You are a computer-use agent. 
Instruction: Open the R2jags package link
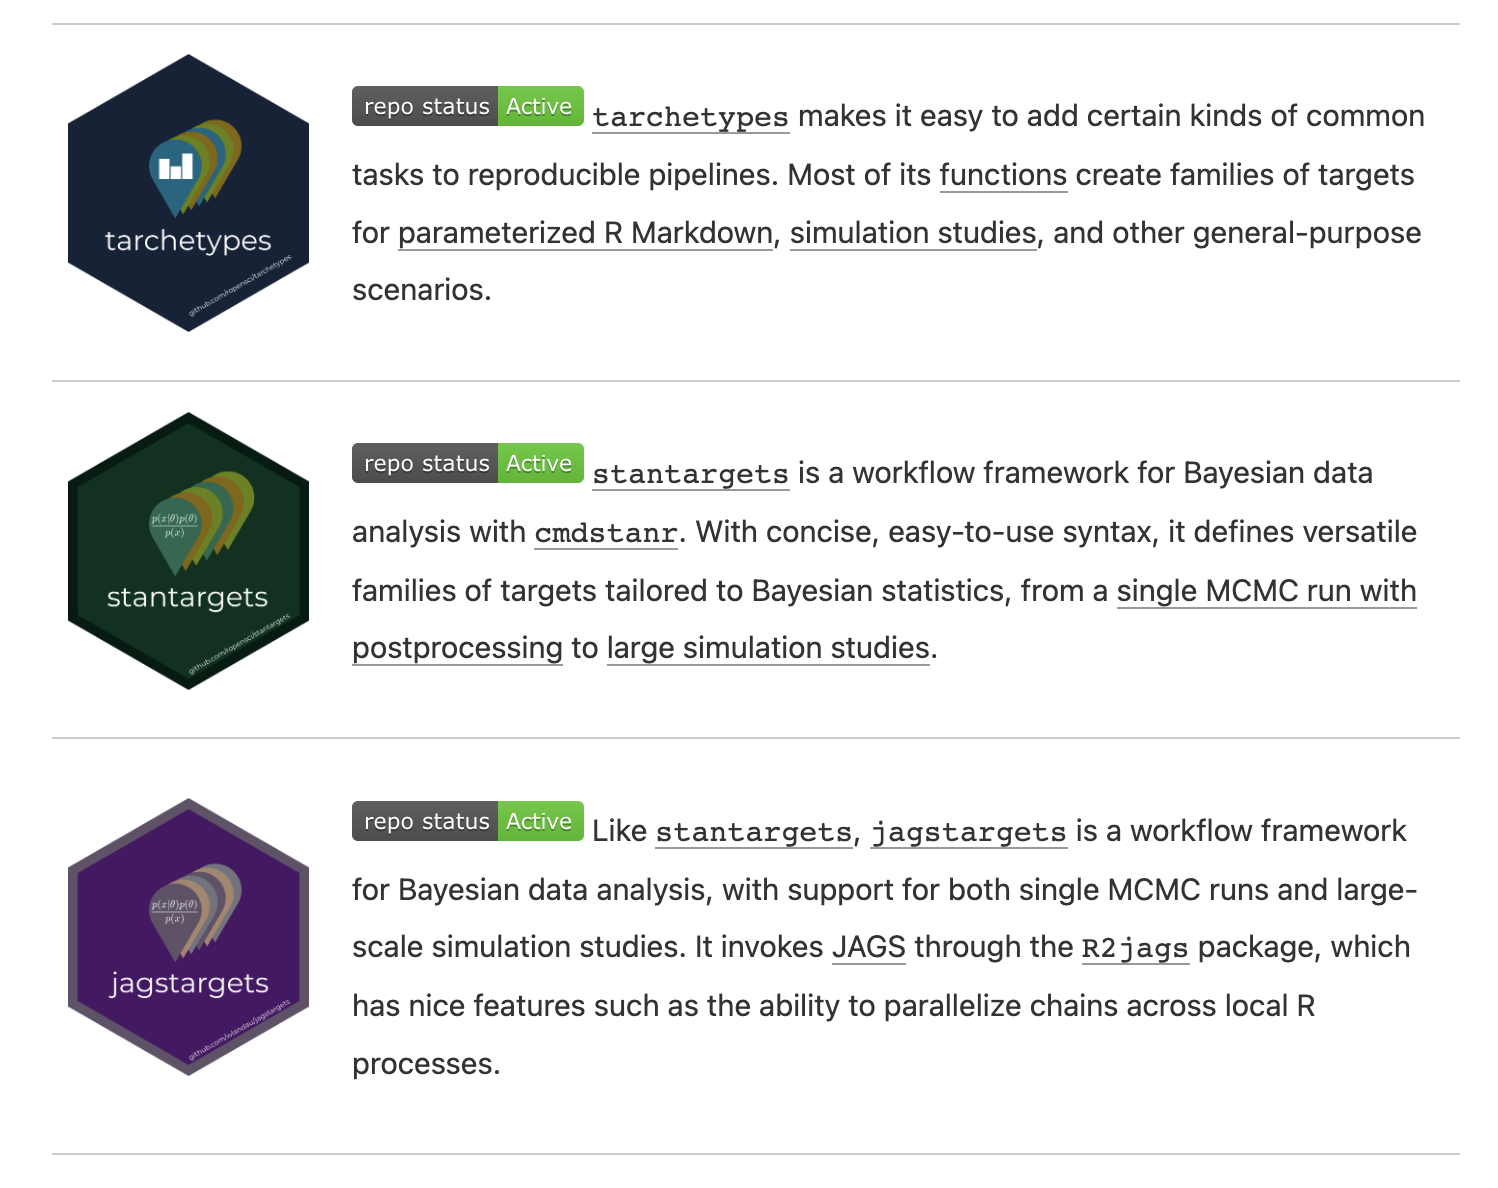point(1135,948)
